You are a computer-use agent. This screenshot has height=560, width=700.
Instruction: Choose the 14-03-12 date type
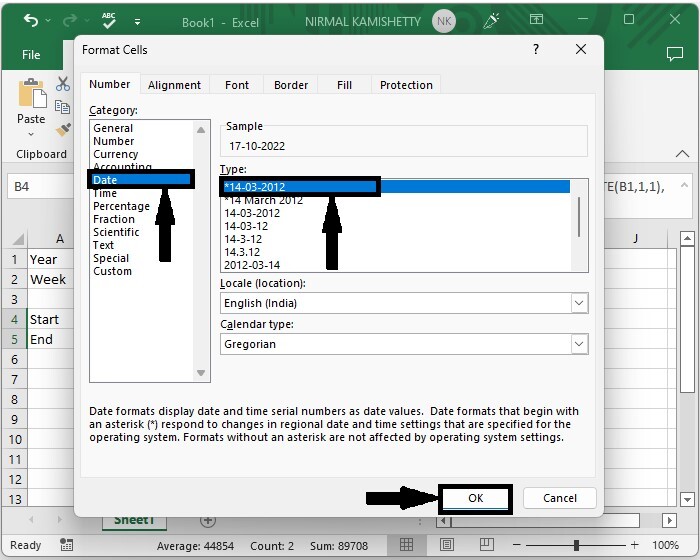click(246, 226)
